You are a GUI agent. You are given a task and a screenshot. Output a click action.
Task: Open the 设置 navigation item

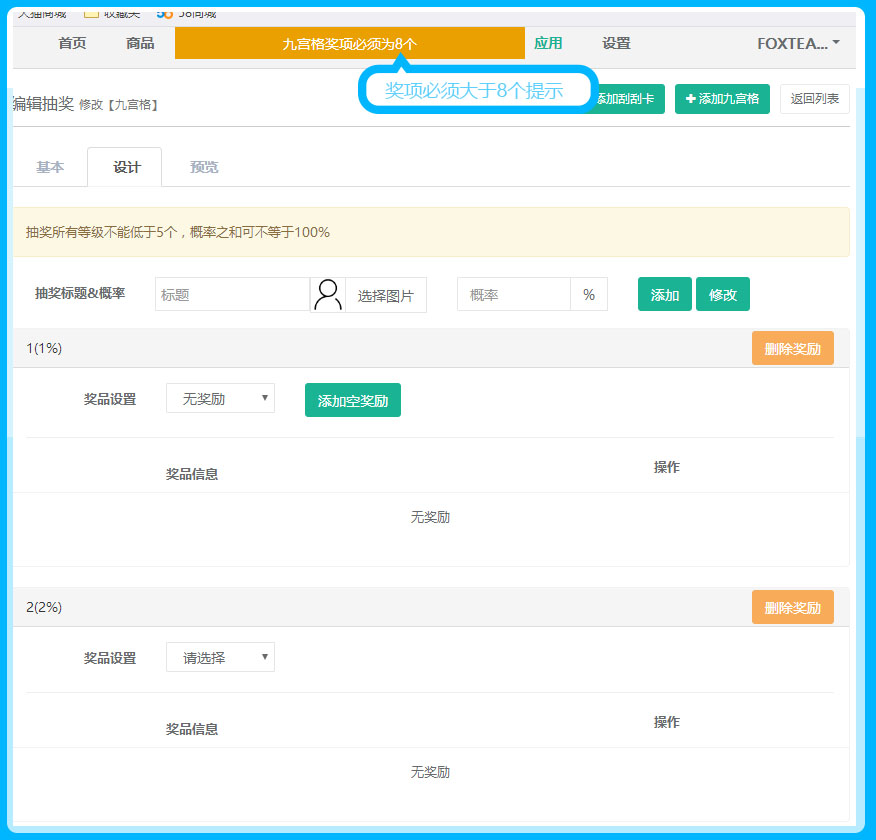tap(616, 43)
